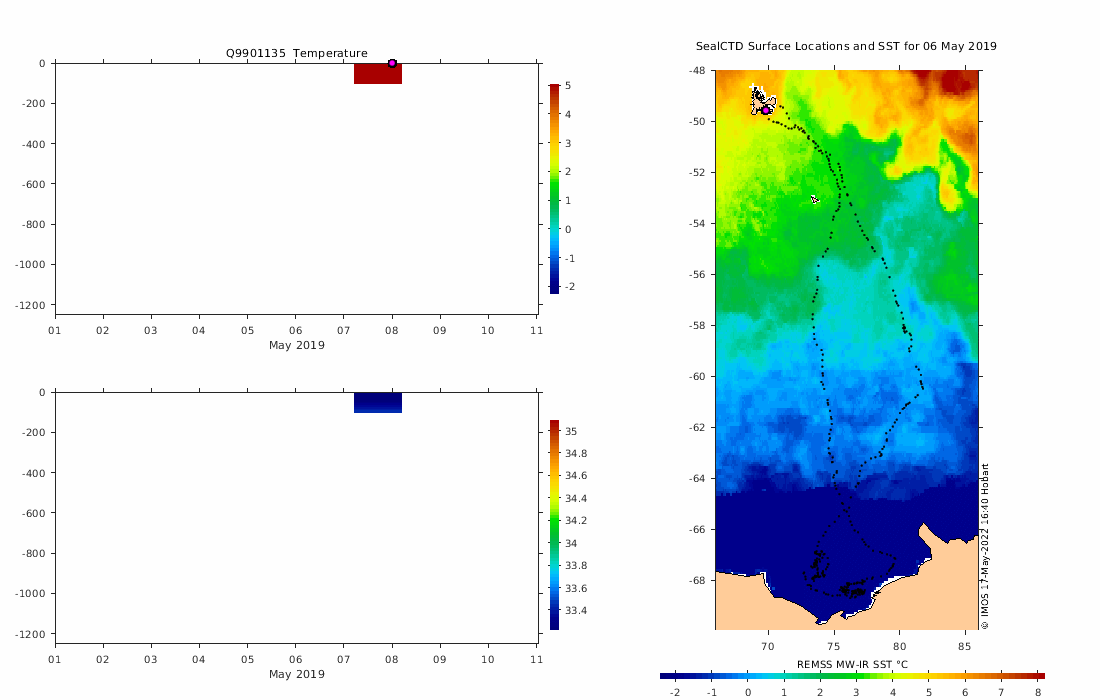Click the '34.4' tick on salinity colorbar

(x=576, y=499)
